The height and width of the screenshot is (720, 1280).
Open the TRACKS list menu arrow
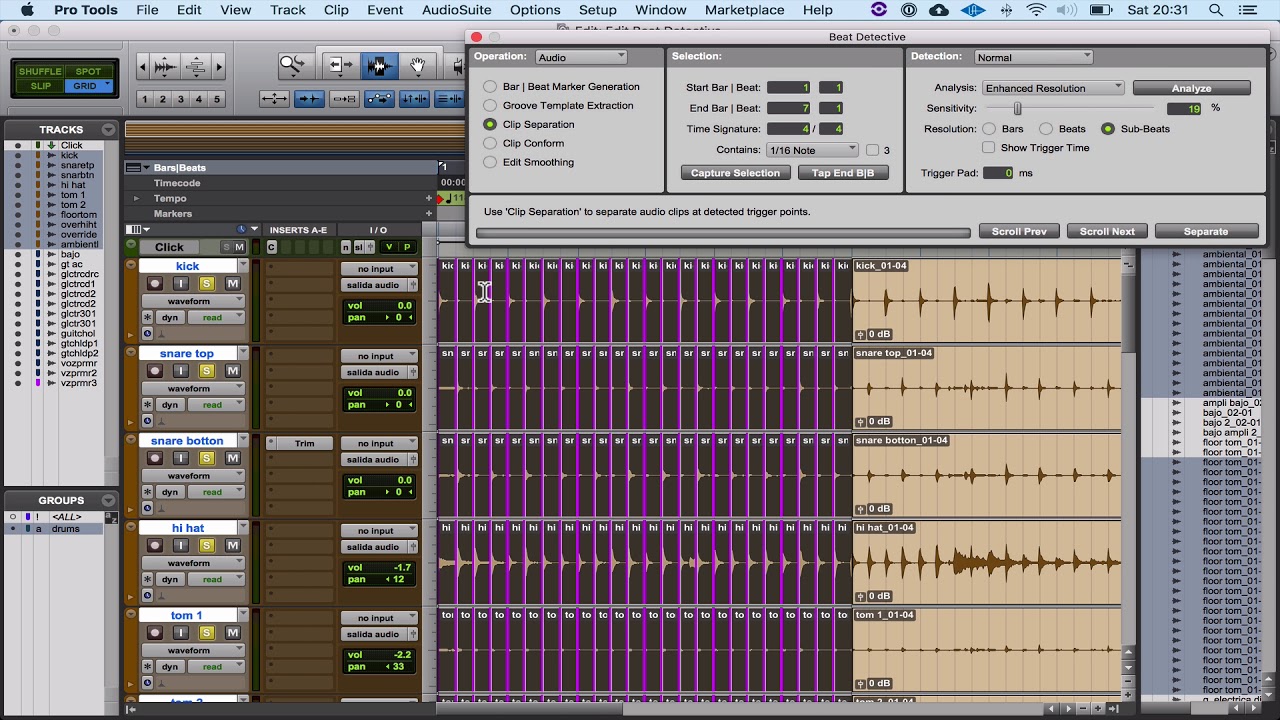tap(107, 130)
